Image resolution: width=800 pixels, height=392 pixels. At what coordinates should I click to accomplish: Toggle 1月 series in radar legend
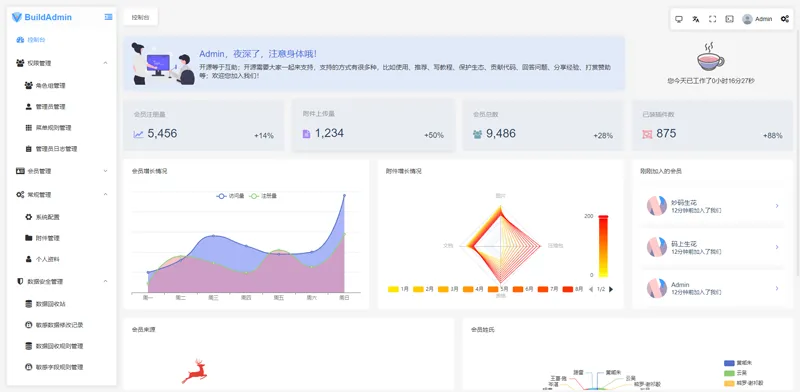tap(398, 289)
